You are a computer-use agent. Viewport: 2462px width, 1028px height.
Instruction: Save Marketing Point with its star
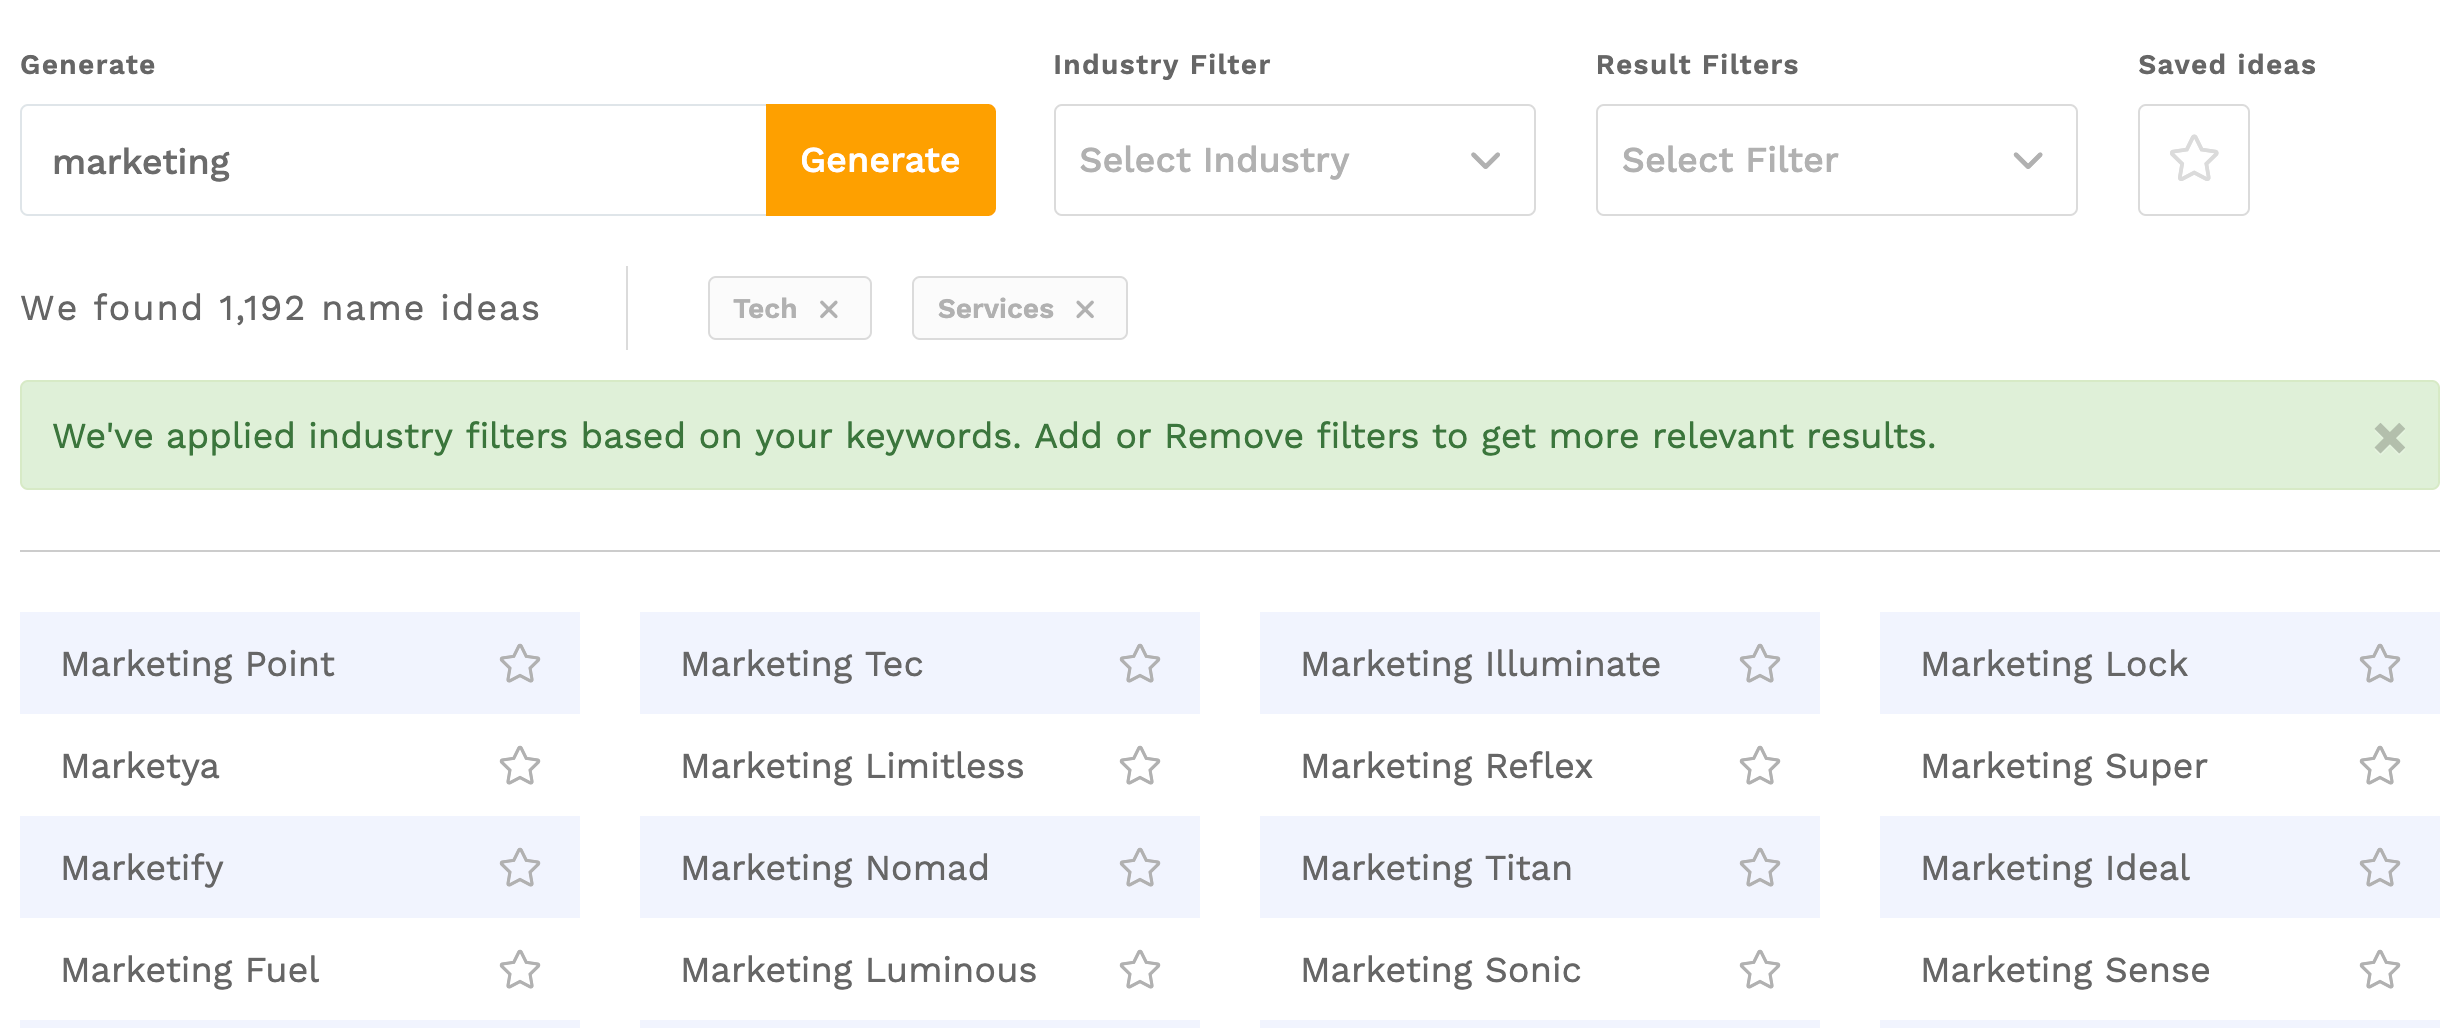[x=520, y=664]
